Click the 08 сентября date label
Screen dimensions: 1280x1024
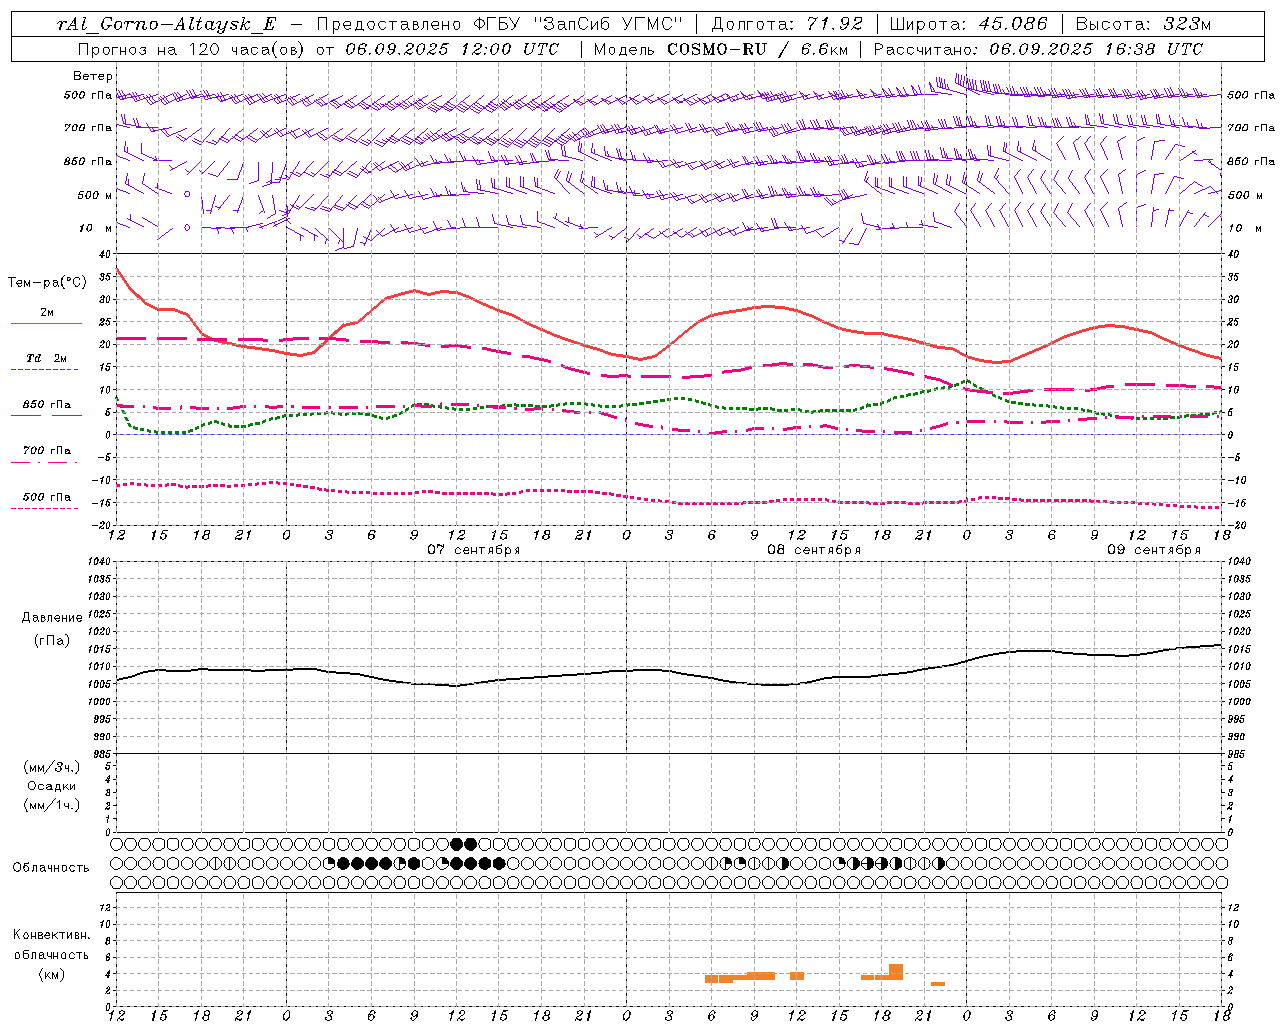[x=814, y=550]
